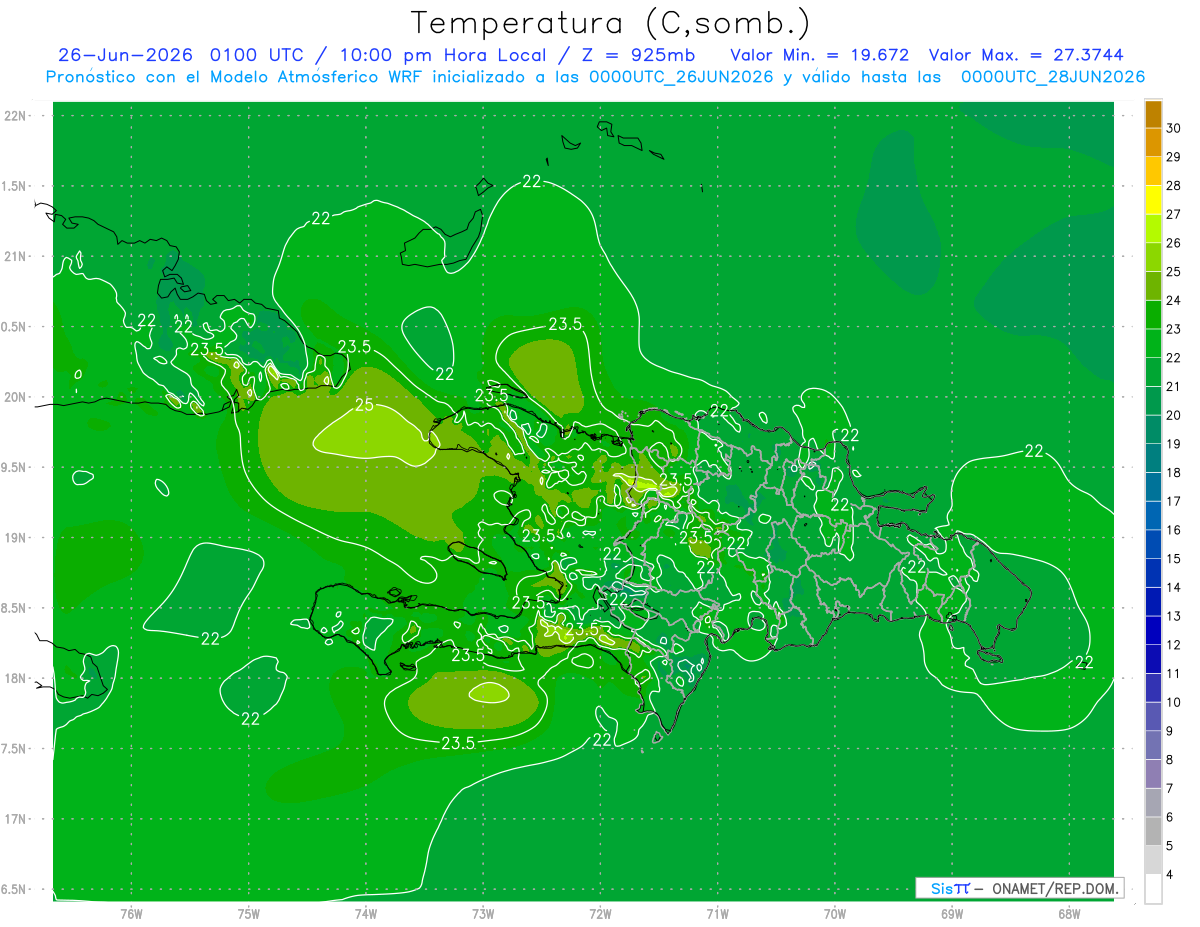Click the valid-until time "0000UTC_28JUN2026"
The height and width of the screenshot is (927, 1200).
coord(1053,77)
